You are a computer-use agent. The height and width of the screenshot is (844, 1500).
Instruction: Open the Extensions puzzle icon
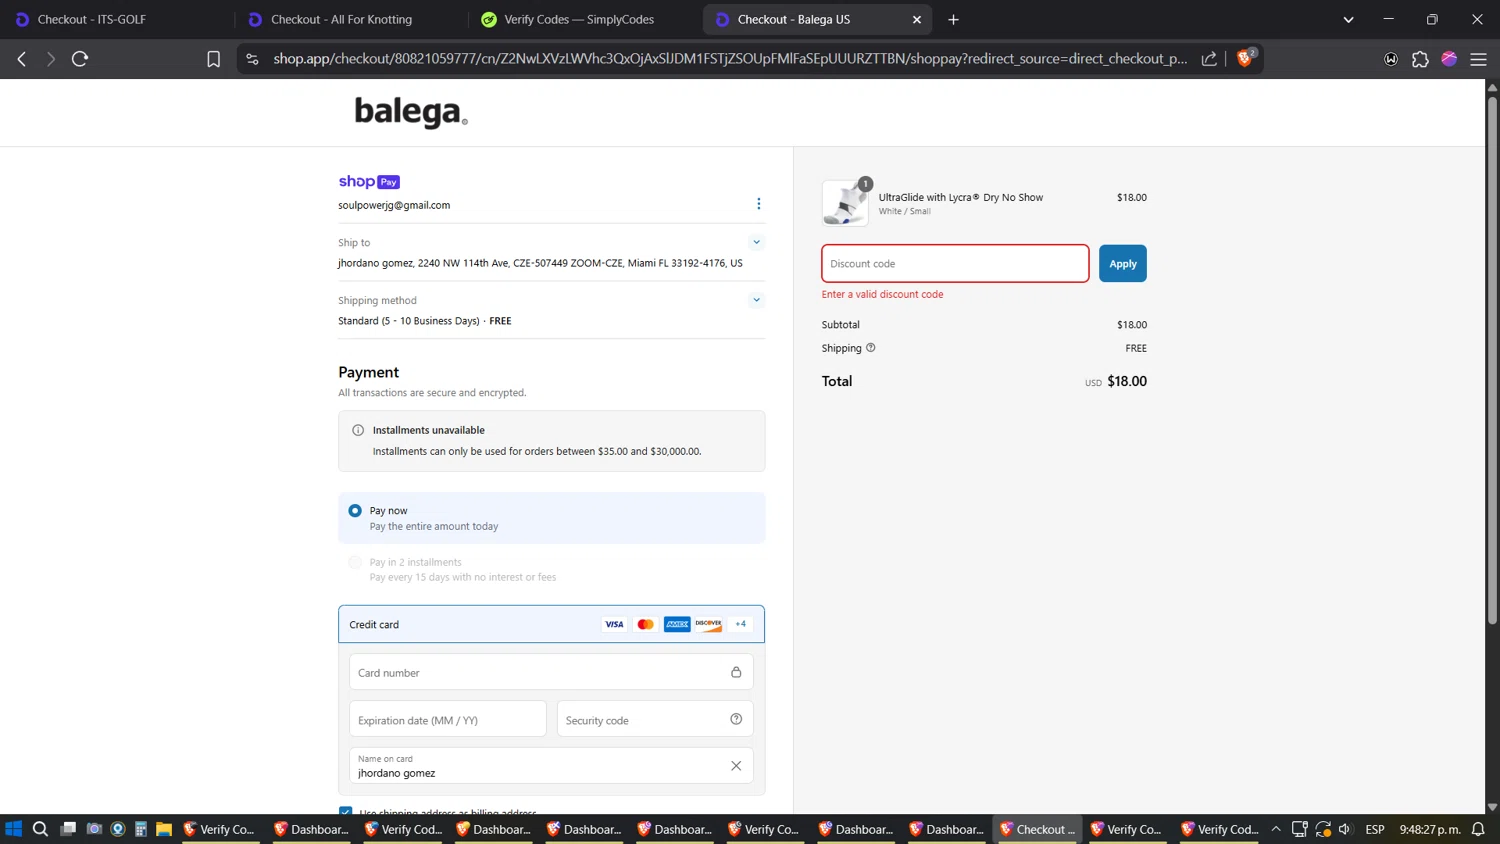tap(1420, 59)
